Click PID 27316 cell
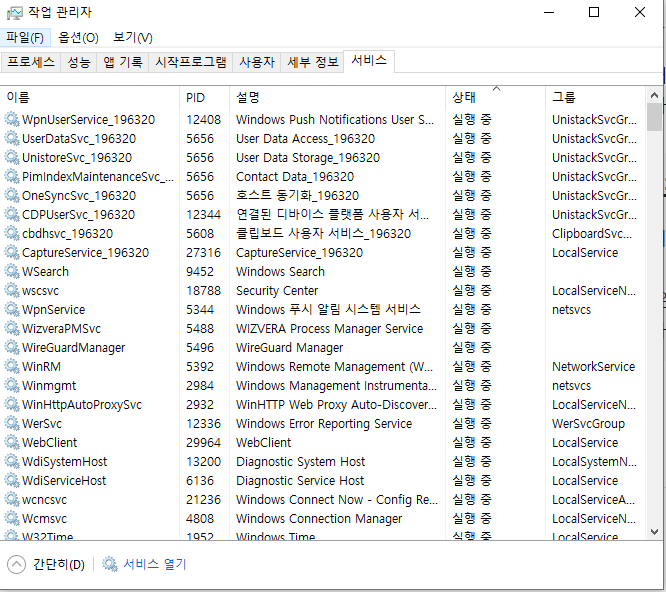Viewport: 666px width, 592px height. (x=203, y=252)
